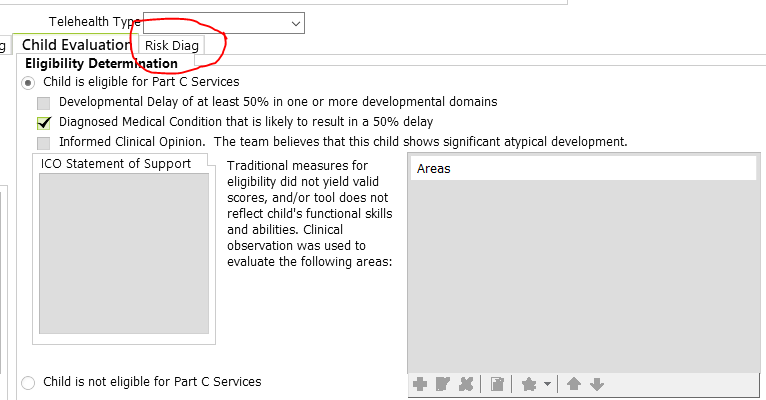Image resolution: width=766 pixels, height=400 pixels.
Task: Click the Areas column header
Action: click(x=582, y=168)
